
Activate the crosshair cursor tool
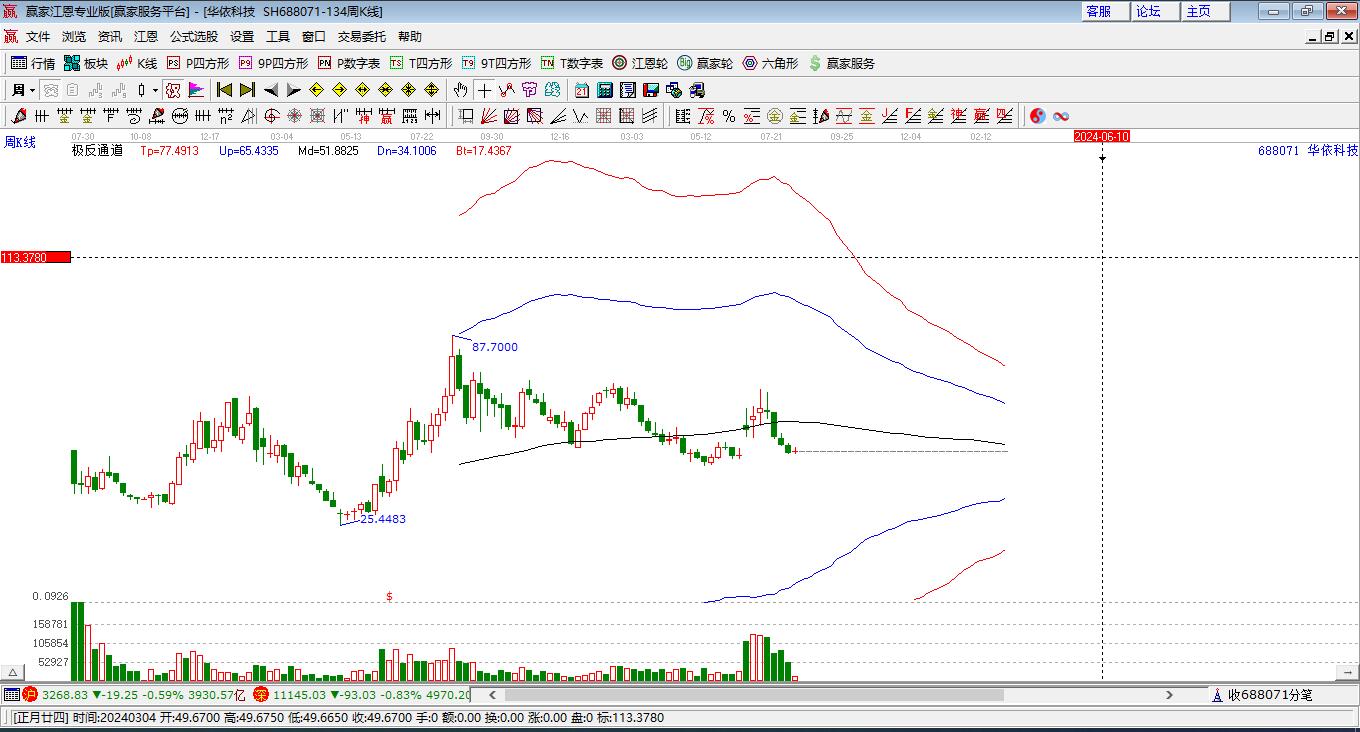(484, 90)
